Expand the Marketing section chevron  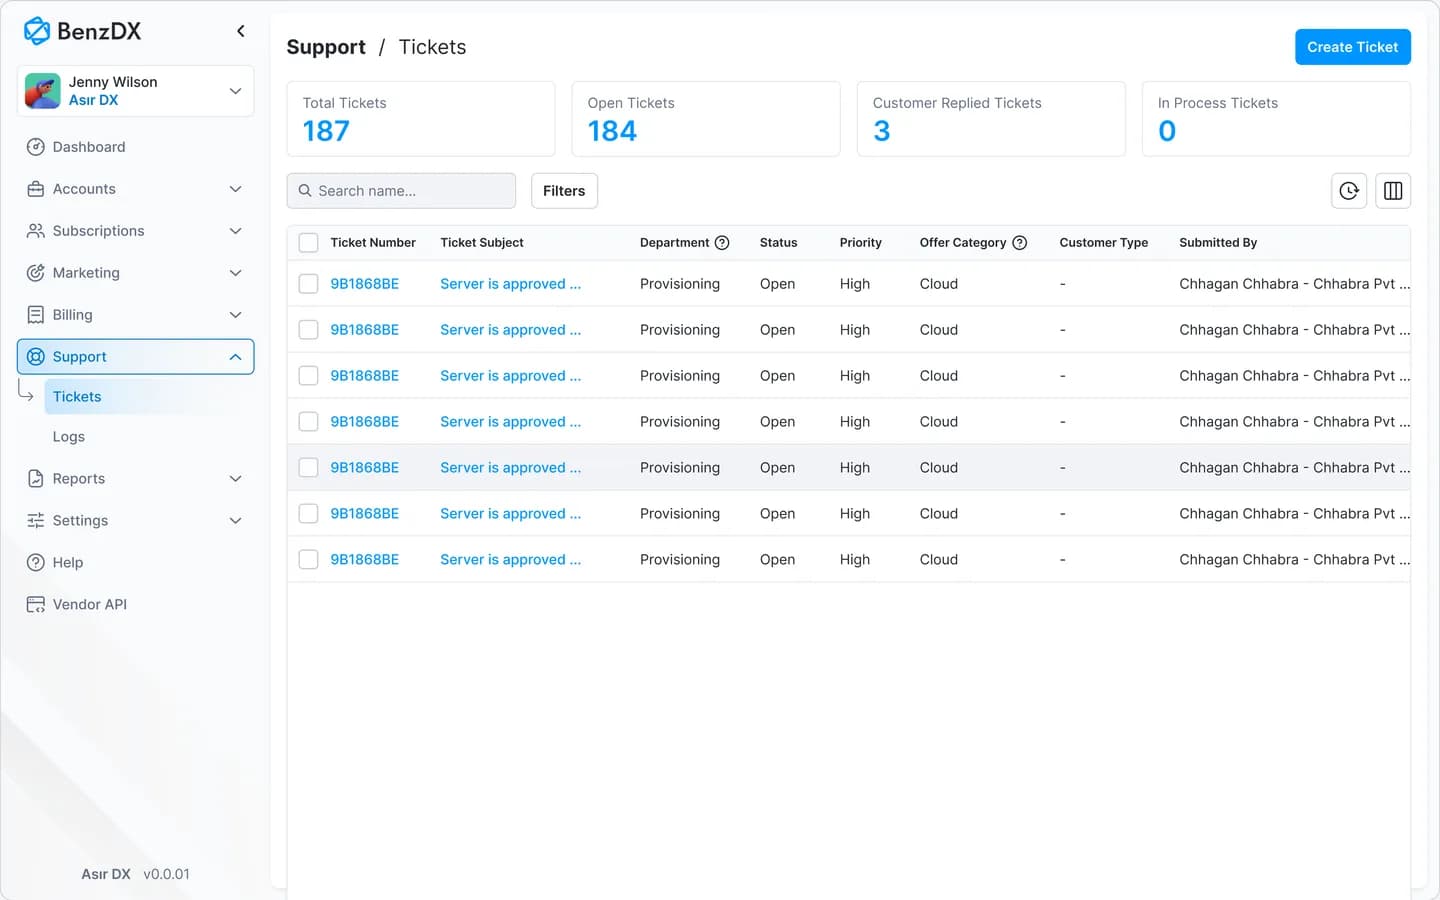(x=235, y=273)
